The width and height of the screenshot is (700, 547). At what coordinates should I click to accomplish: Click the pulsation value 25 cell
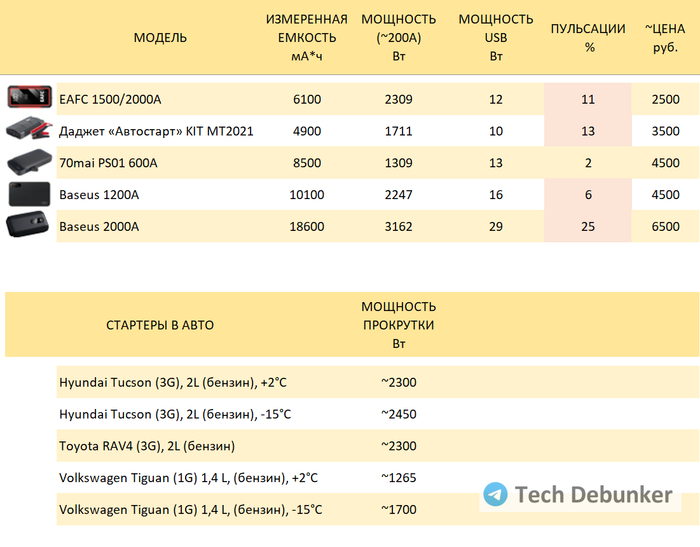pos(588,227)
